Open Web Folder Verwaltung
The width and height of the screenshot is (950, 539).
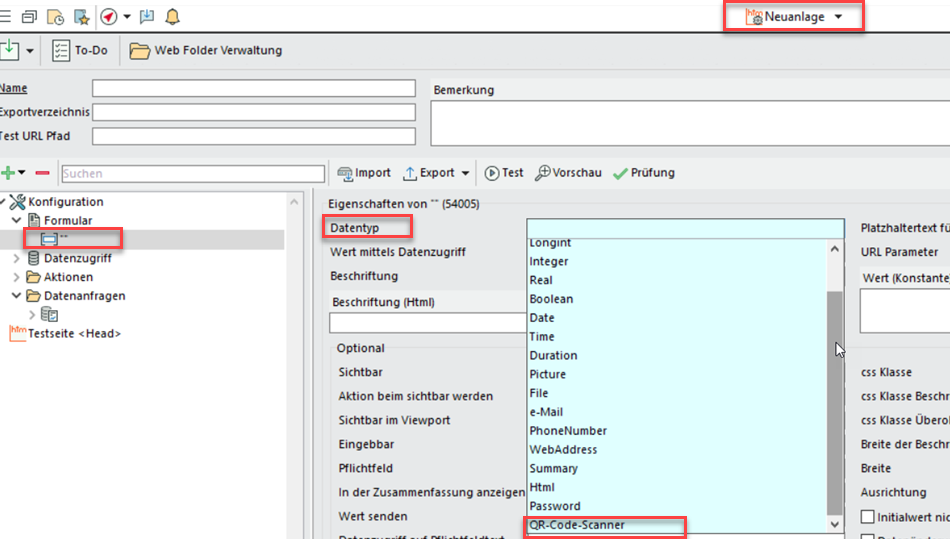(x=206, y=50)
